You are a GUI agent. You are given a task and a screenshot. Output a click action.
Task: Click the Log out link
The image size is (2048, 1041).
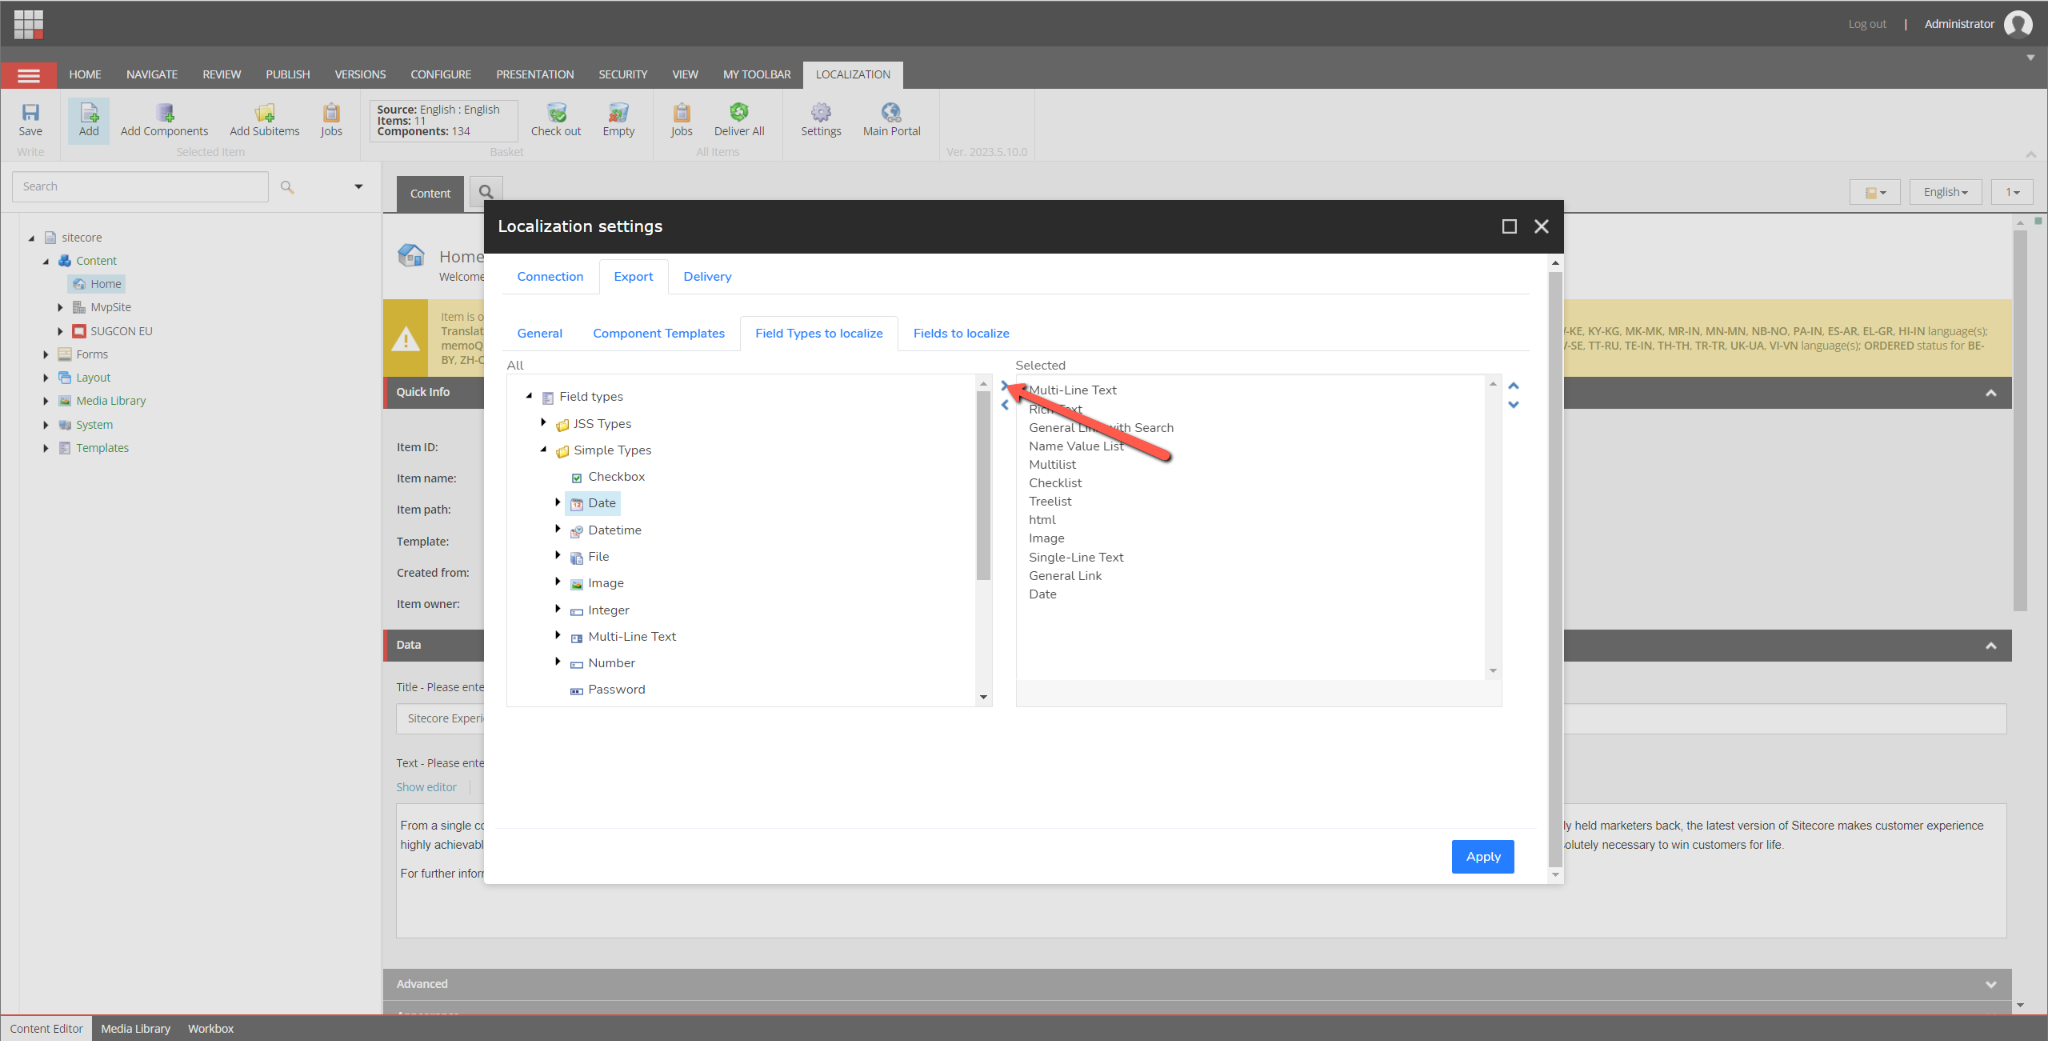(1867, 24)
